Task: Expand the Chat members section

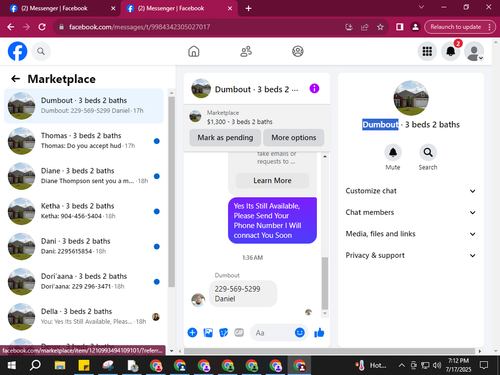Action: coord(411,212)
